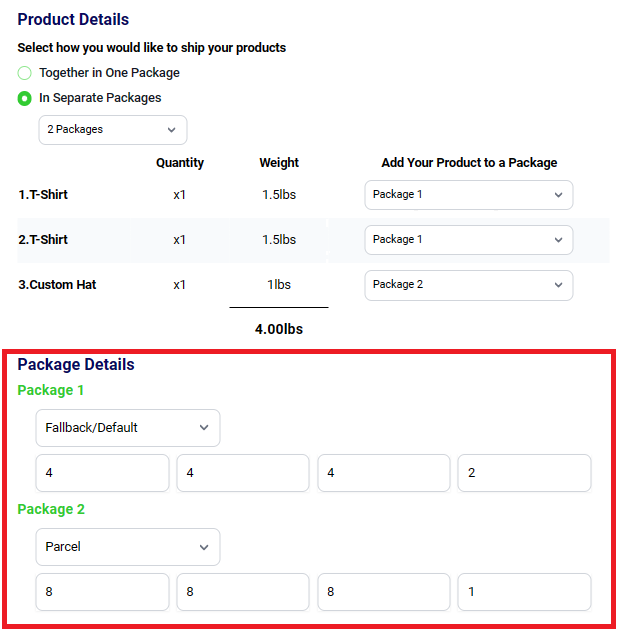
Task: Click second dimension field of Package 1
Action: pyautogui.click(x=243, y=473)
